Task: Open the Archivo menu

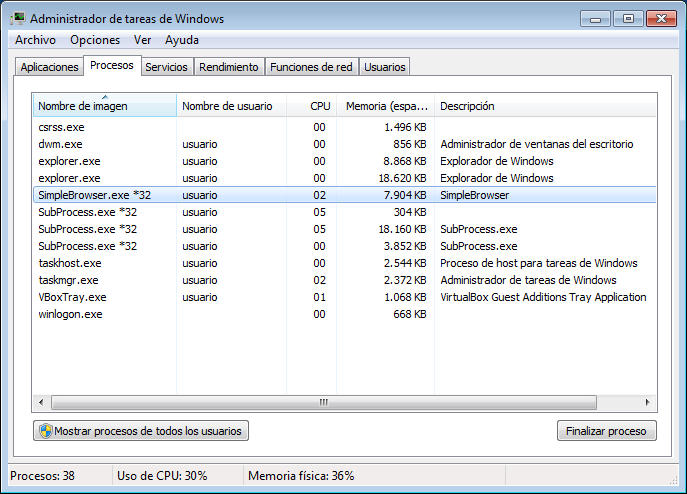Action: point(35,40)
